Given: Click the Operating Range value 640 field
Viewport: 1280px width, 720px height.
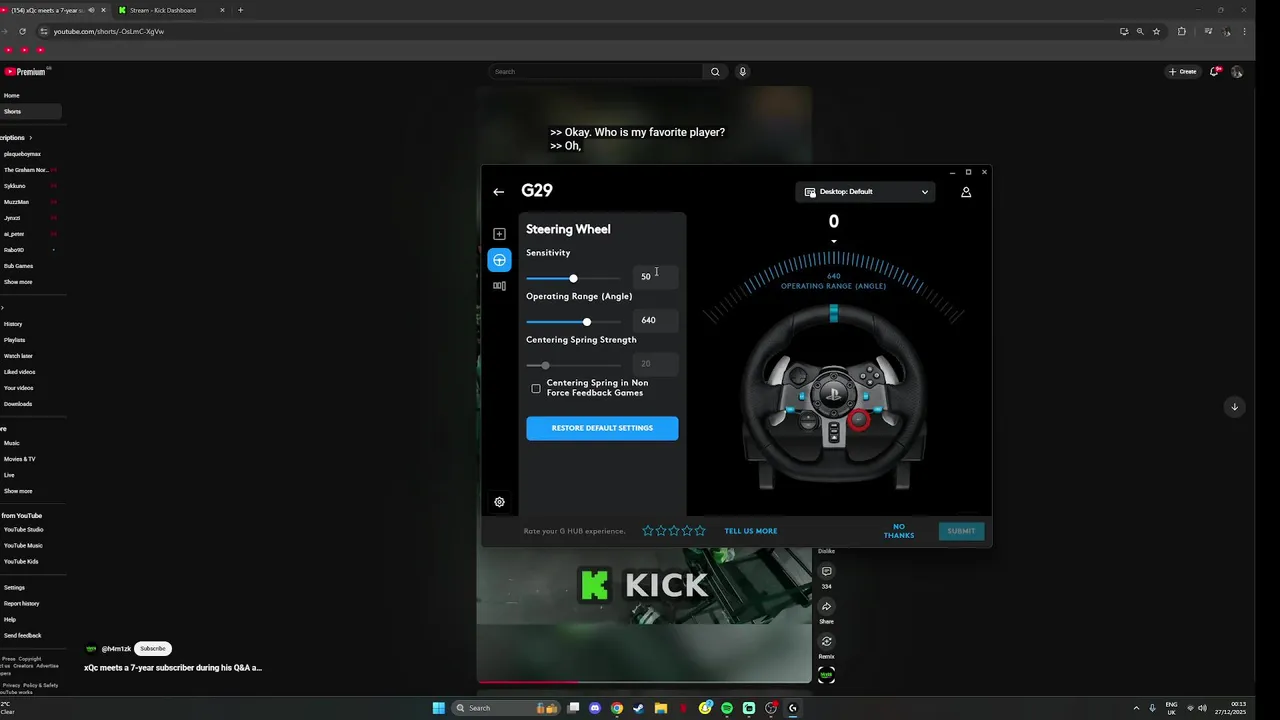Looking at the screenshot, I should (x=655, y=320).
